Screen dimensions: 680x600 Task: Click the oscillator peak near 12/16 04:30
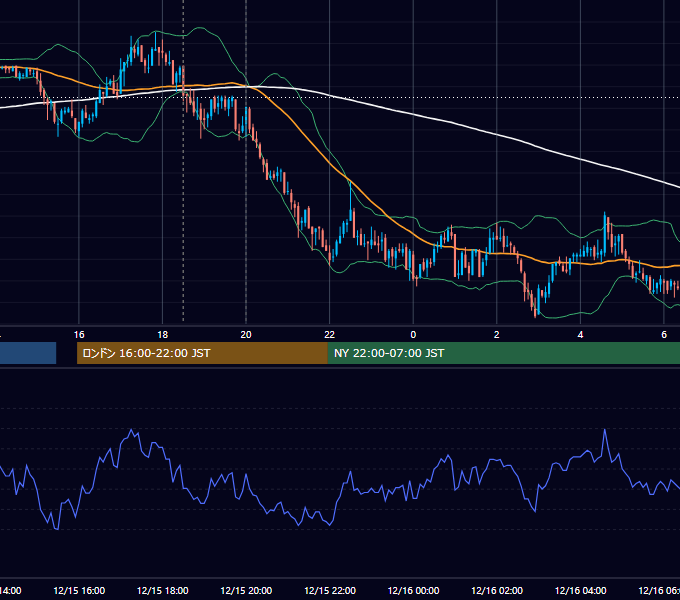605,430
